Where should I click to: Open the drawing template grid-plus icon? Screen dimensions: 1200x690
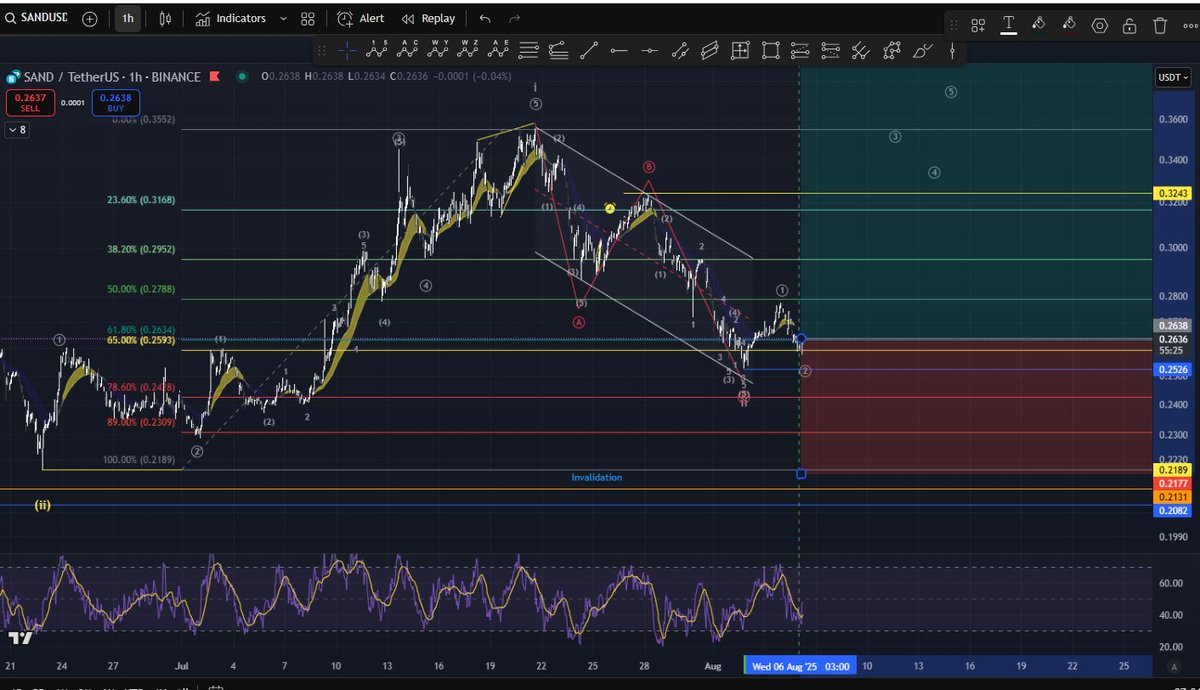pyautogui.click(x=978, y=25)
